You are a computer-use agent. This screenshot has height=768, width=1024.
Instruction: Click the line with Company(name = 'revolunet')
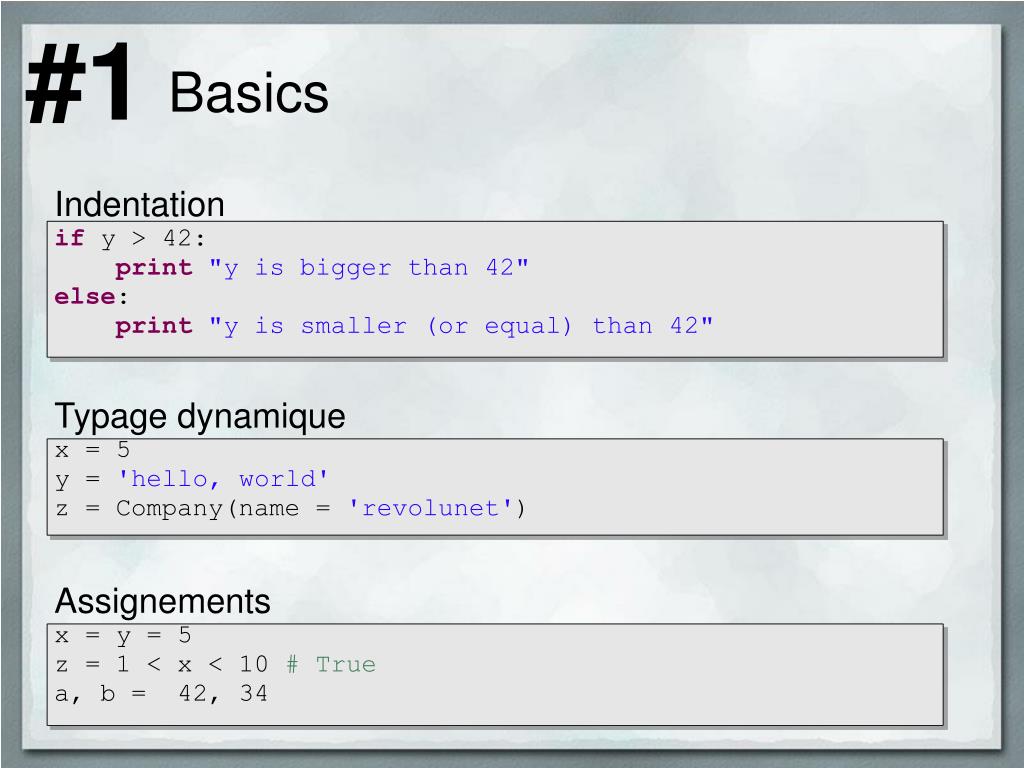coord(291,509)
